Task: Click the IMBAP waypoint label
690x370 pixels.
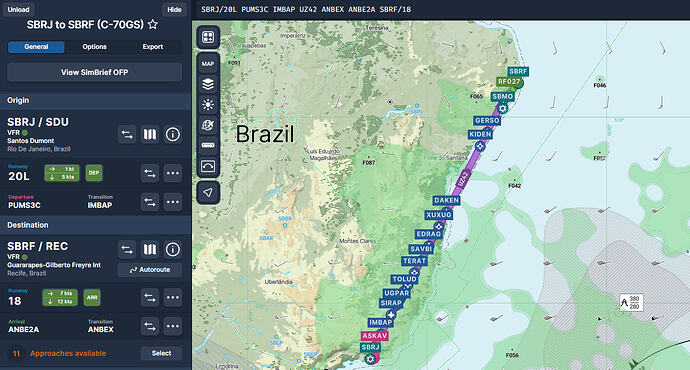Action: click(x=380, y=322)
